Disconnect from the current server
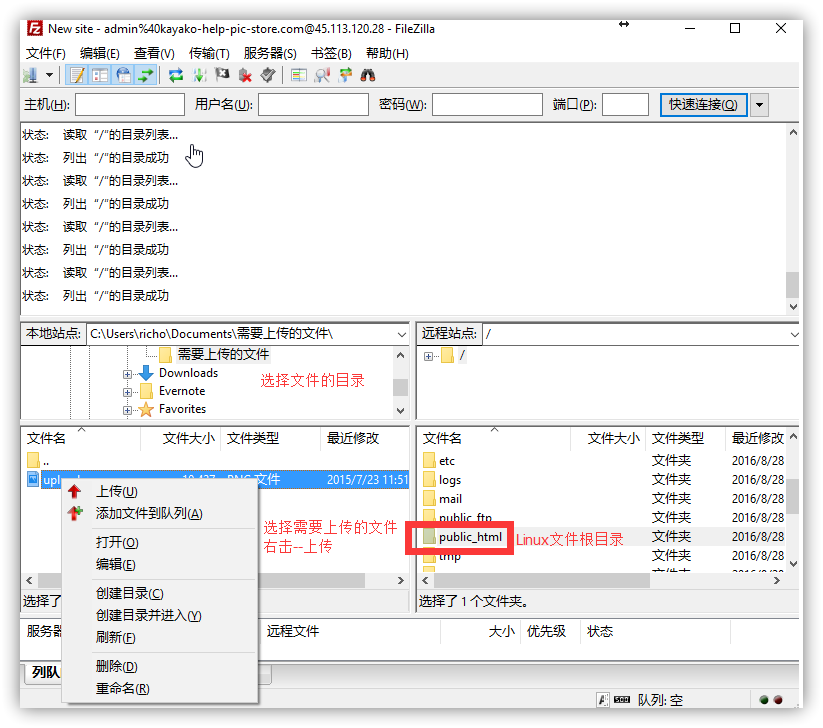 click(245, 76)
